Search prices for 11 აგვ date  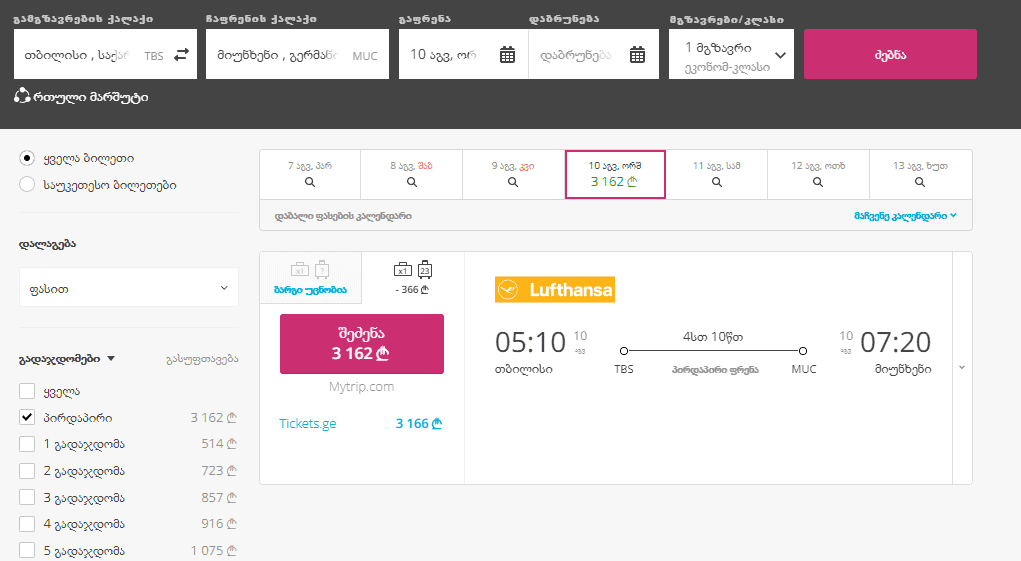pyautogui.click(x=717, y=182)
